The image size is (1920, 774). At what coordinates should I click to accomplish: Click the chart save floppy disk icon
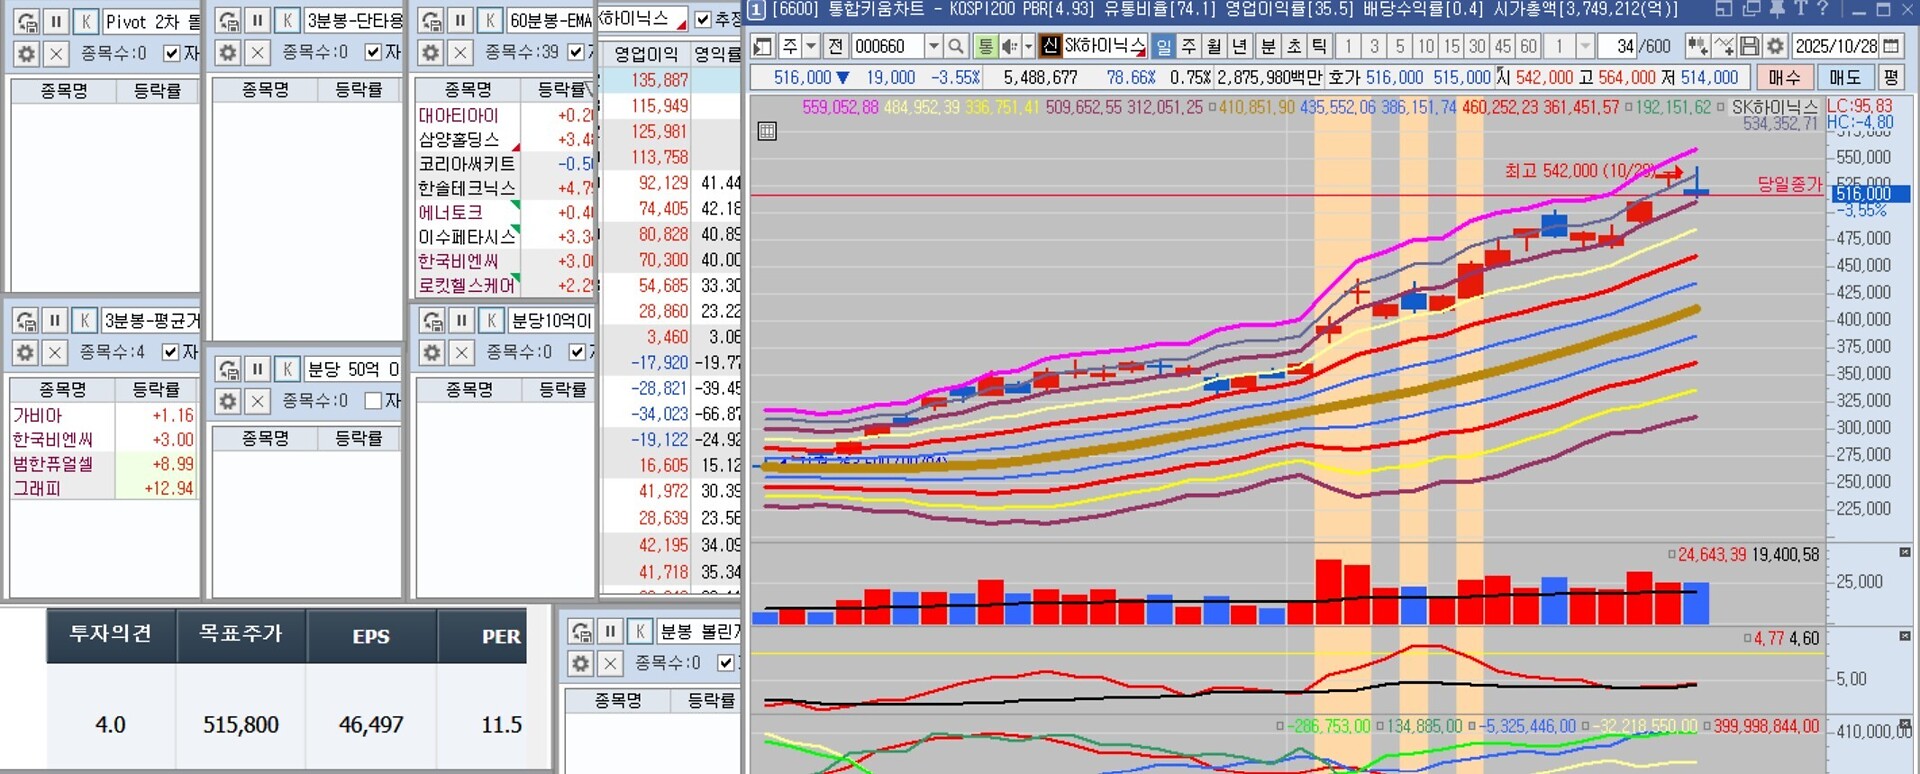pos(1749,46)
